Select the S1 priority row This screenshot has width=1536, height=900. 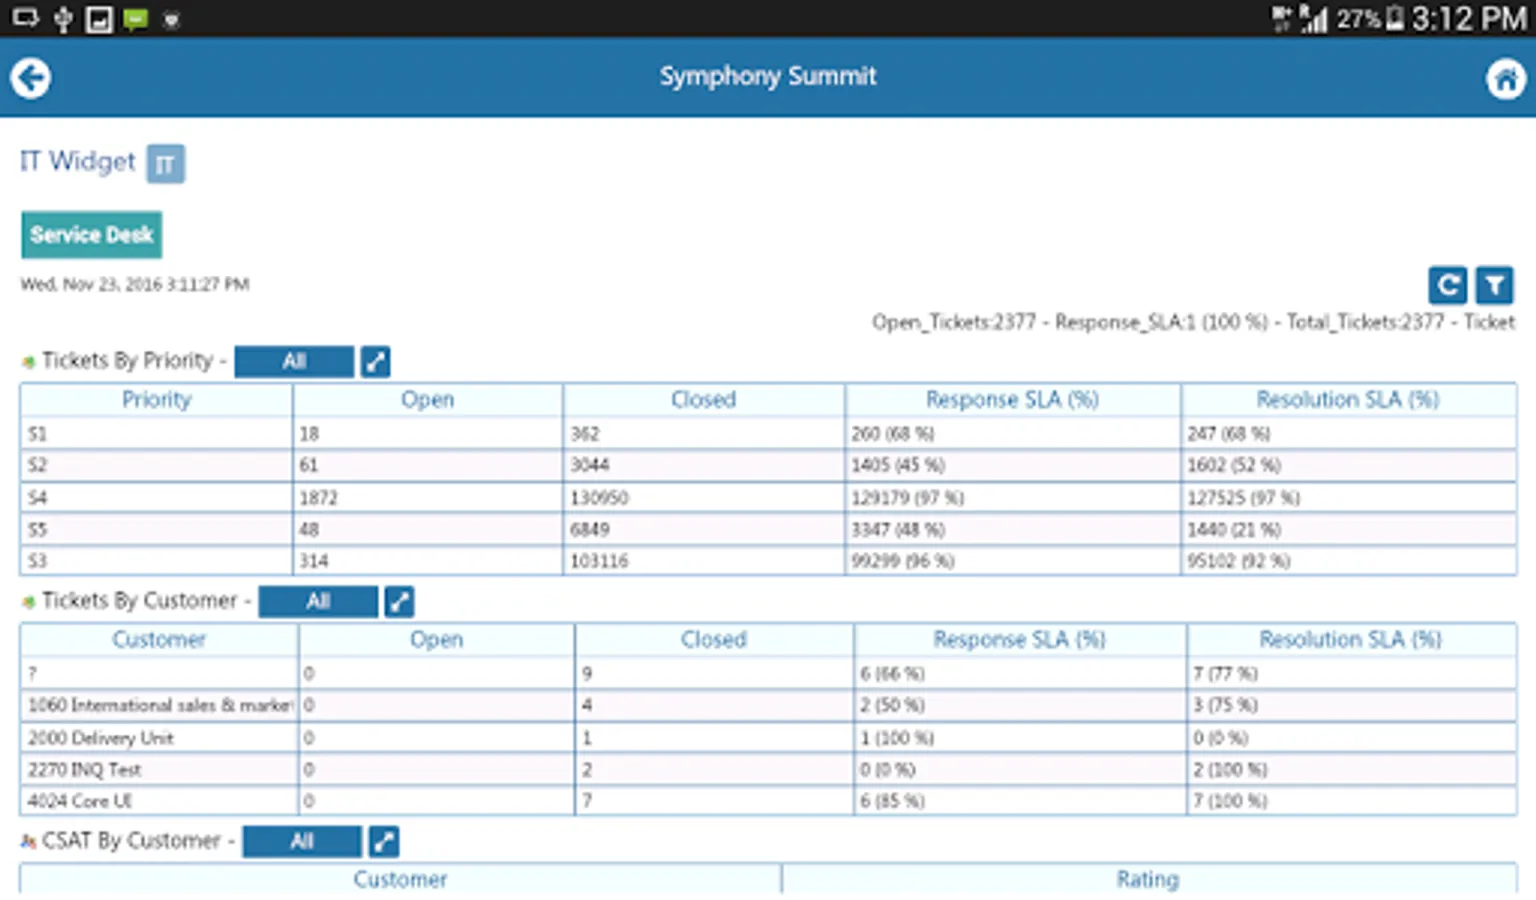768,433
